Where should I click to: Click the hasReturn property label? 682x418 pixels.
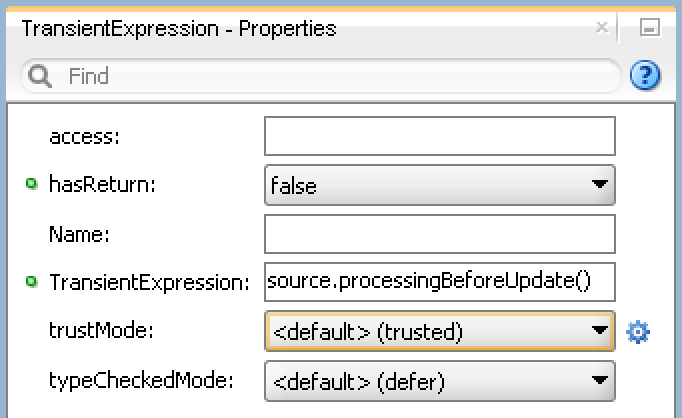102,184
